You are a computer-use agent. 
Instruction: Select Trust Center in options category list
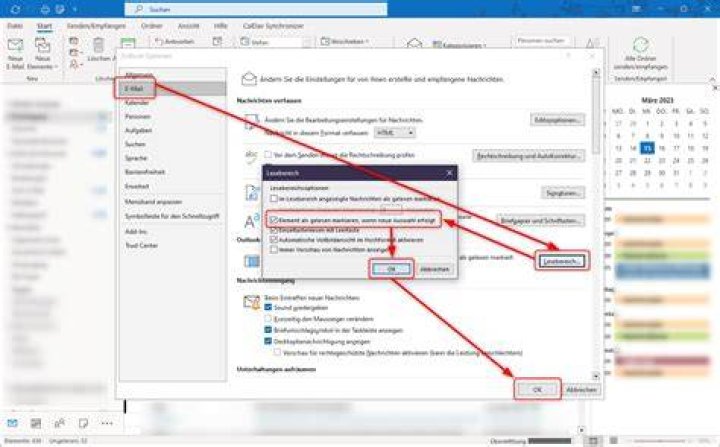coord(172,245)
